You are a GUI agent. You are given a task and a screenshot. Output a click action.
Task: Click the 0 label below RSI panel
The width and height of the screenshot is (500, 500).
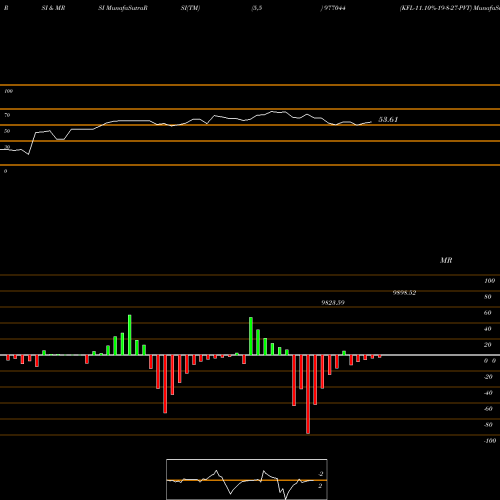pos(5,171)
